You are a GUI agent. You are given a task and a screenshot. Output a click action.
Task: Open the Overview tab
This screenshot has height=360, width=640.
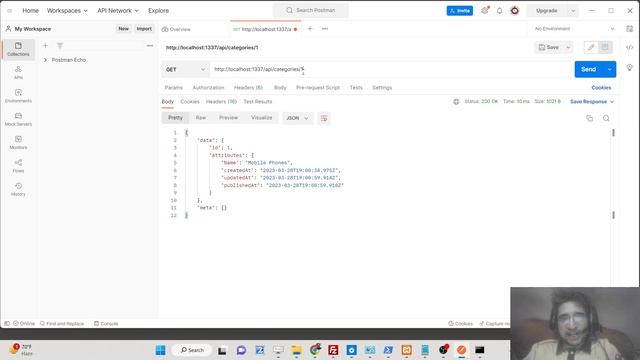click(x=176, y=29)
